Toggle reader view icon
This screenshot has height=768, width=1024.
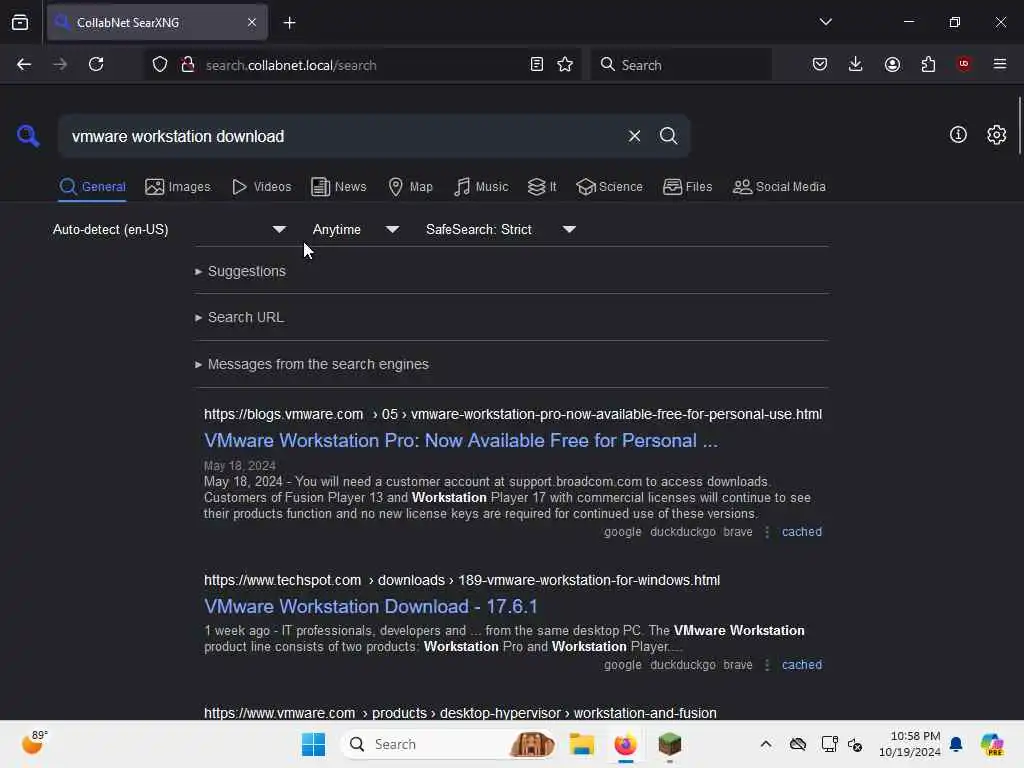[x=537, y=64]
